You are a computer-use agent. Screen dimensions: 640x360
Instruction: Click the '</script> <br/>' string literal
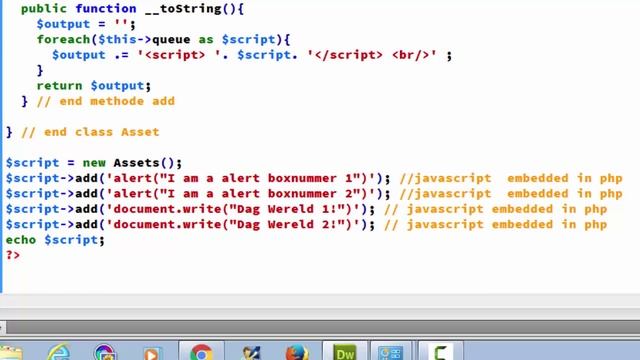pyautogui.click(x=372, y=55)
